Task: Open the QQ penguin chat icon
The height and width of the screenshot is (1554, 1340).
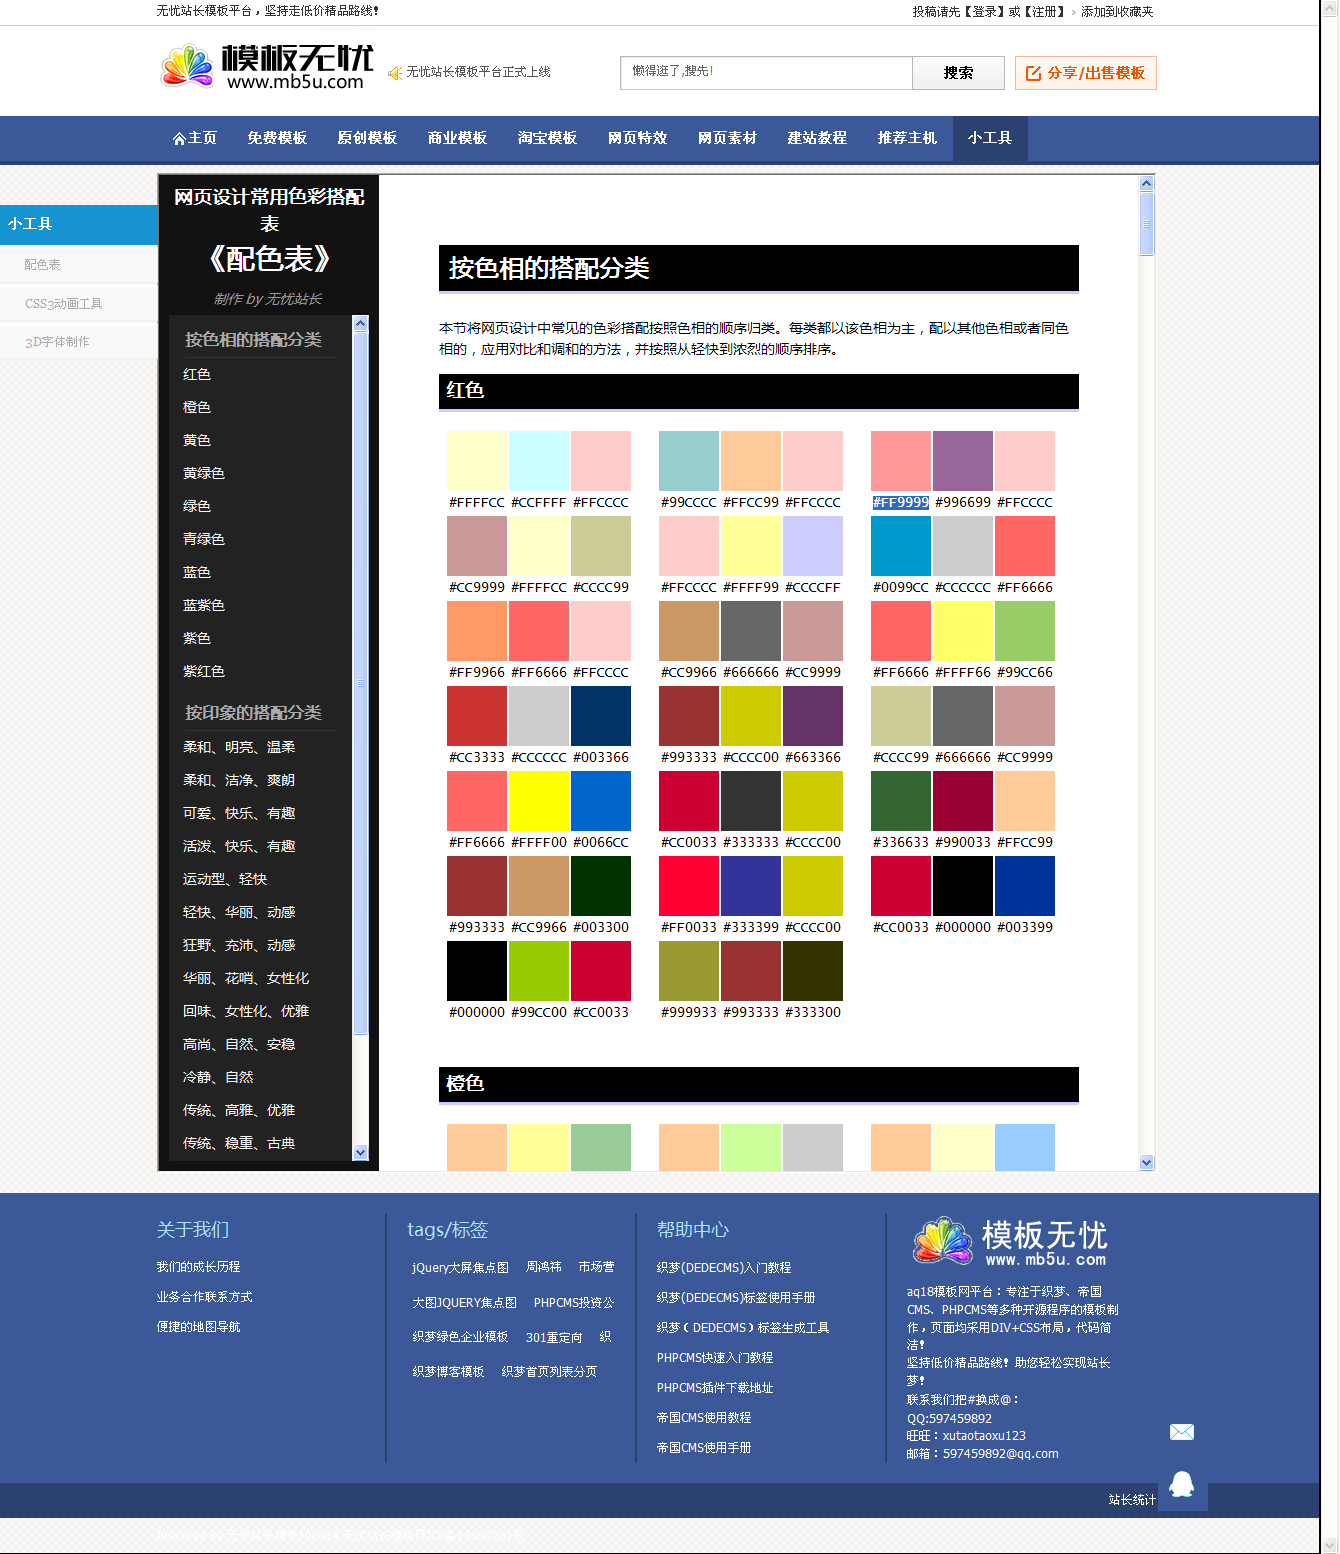Action: pyautogui.click(x=1182, y=1485)
